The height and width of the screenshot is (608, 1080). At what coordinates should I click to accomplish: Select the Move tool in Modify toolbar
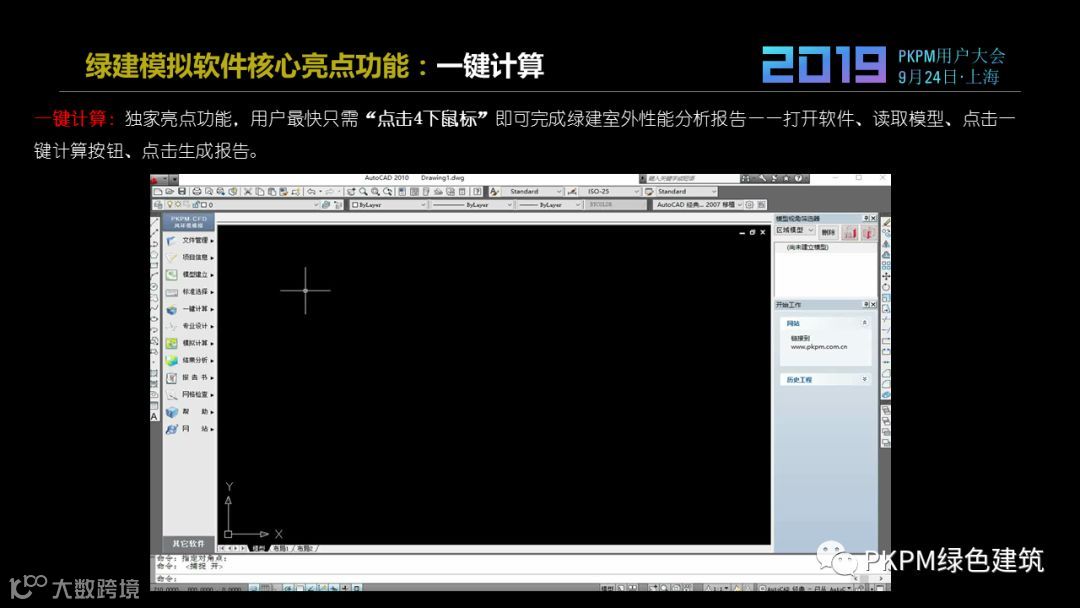[886, 277]
